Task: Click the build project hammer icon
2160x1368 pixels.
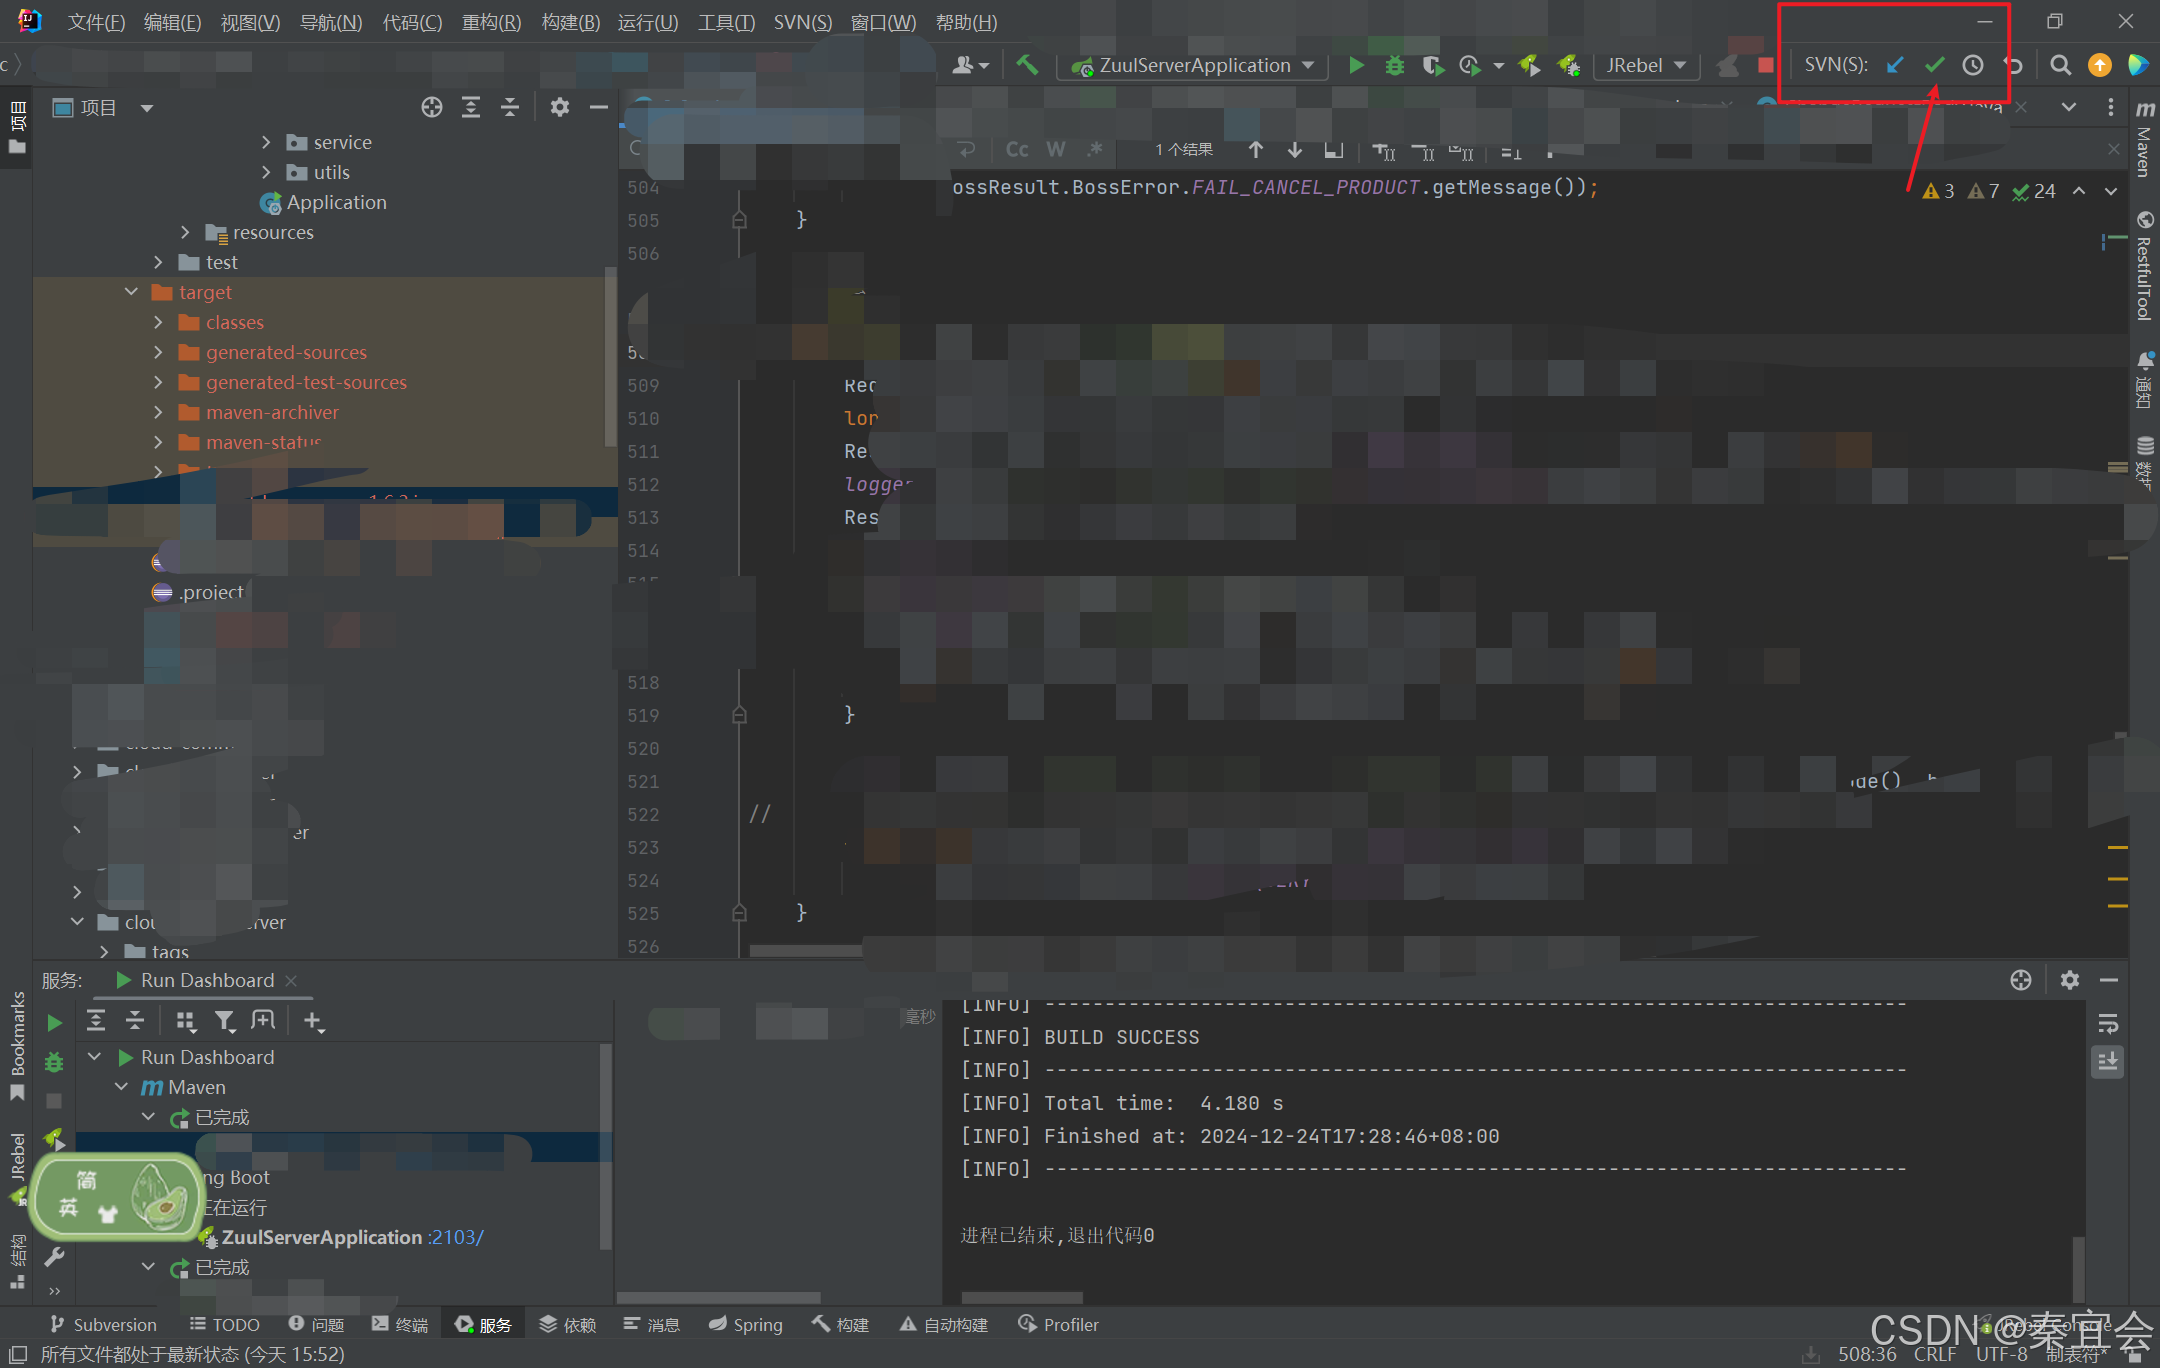Action: [x=1027, y=65]
